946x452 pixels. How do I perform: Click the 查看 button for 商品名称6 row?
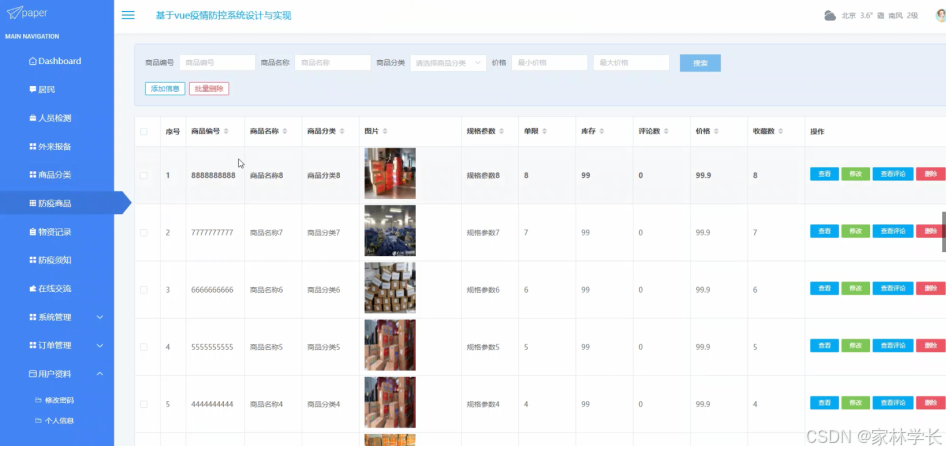pos(824,288)
